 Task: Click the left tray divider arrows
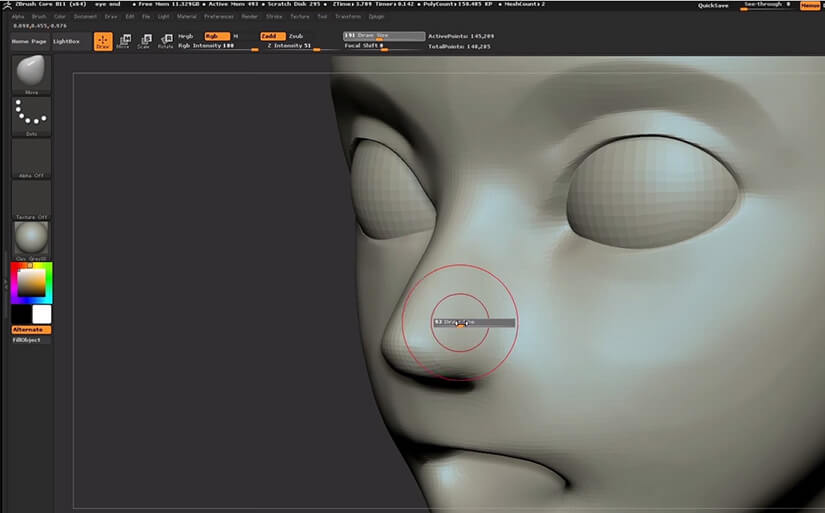[6, 284]
